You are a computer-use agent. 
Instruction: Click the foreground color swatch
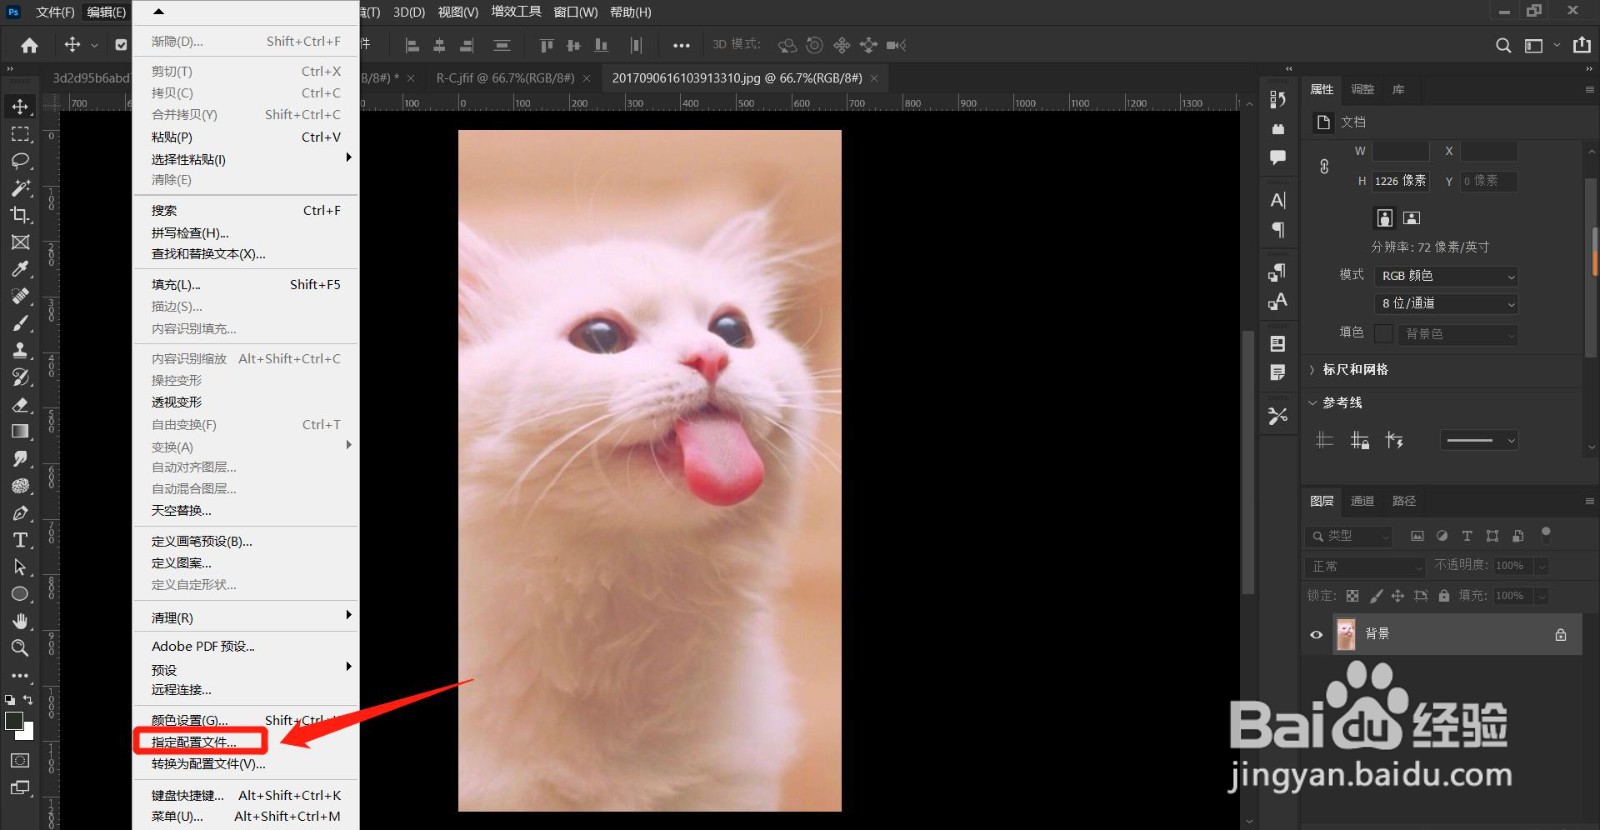[x=13, y=721]
